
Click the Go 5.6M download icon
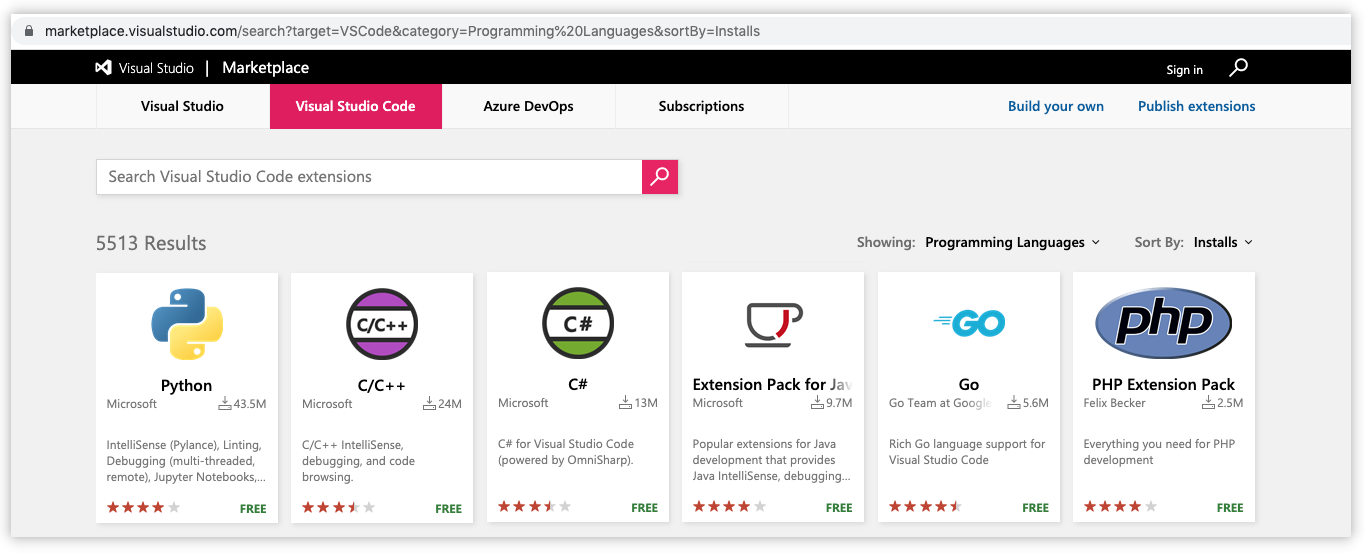coord(1013,403)
